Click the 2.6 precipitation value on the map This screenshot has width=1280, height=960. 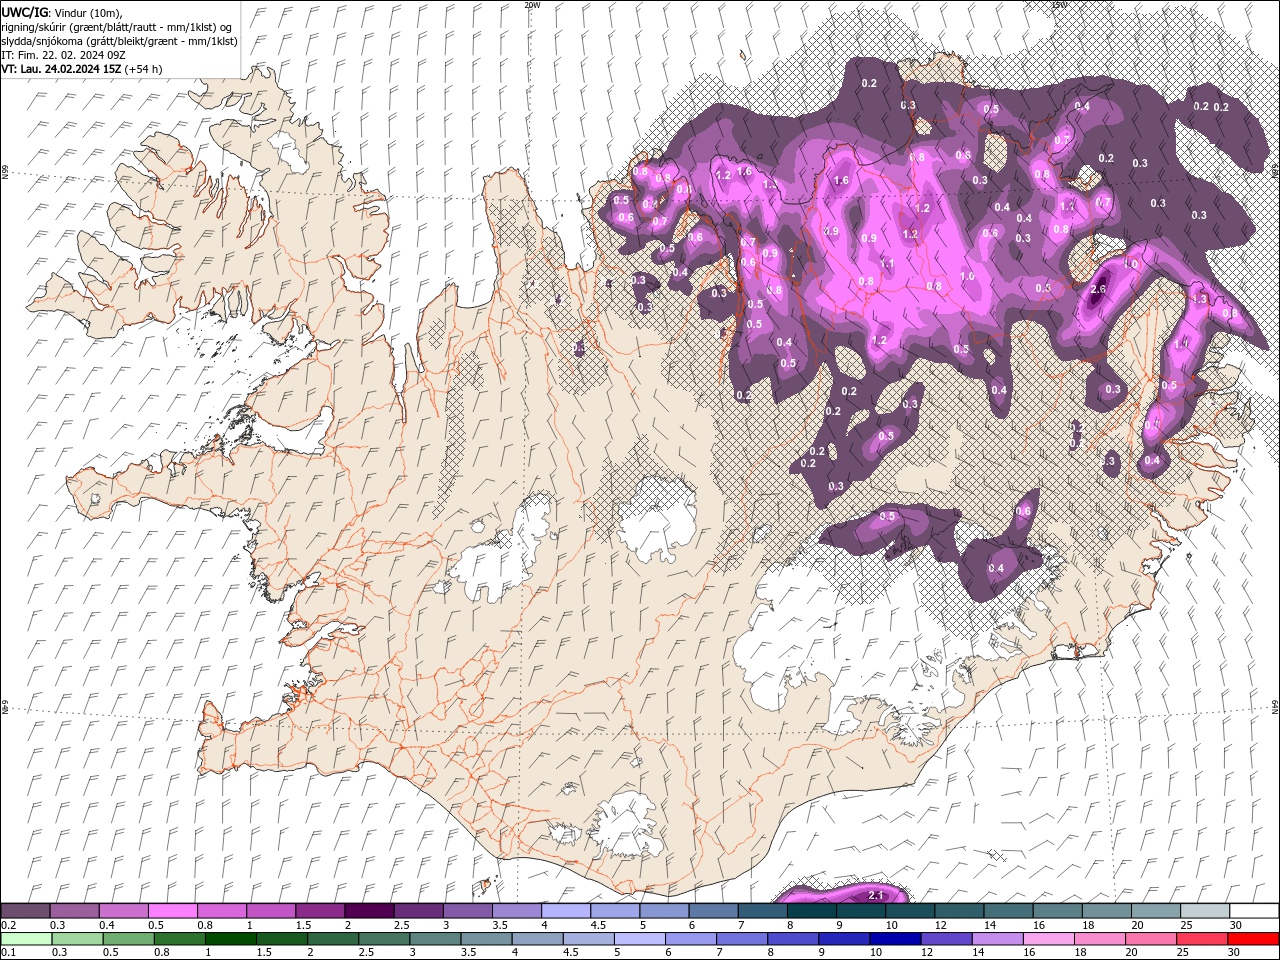[x=1098, y=289]
